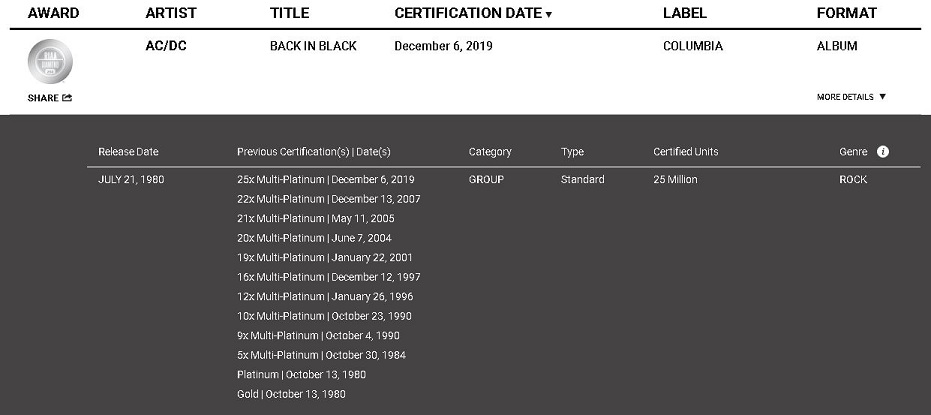Click the July 21, 1980 release date
The image size is (931, 415).
[131, 180]
